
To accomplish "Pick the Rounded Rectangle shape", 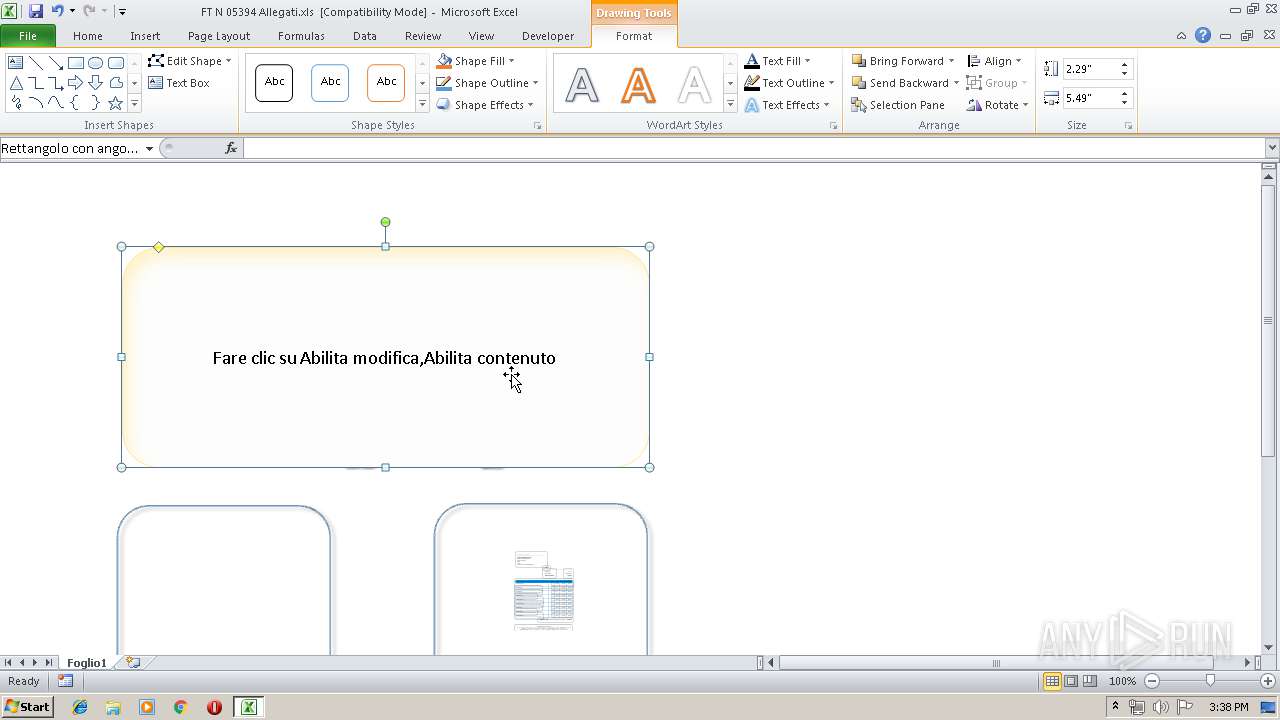I will [x=116, y=62].
